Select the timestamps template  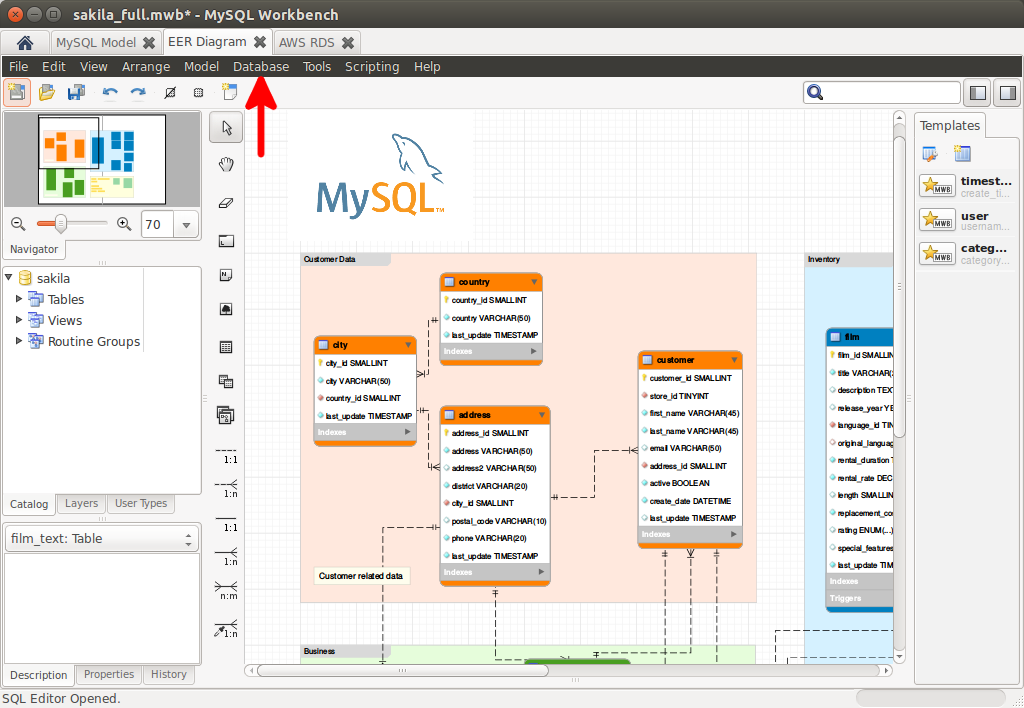click(967, 186)
